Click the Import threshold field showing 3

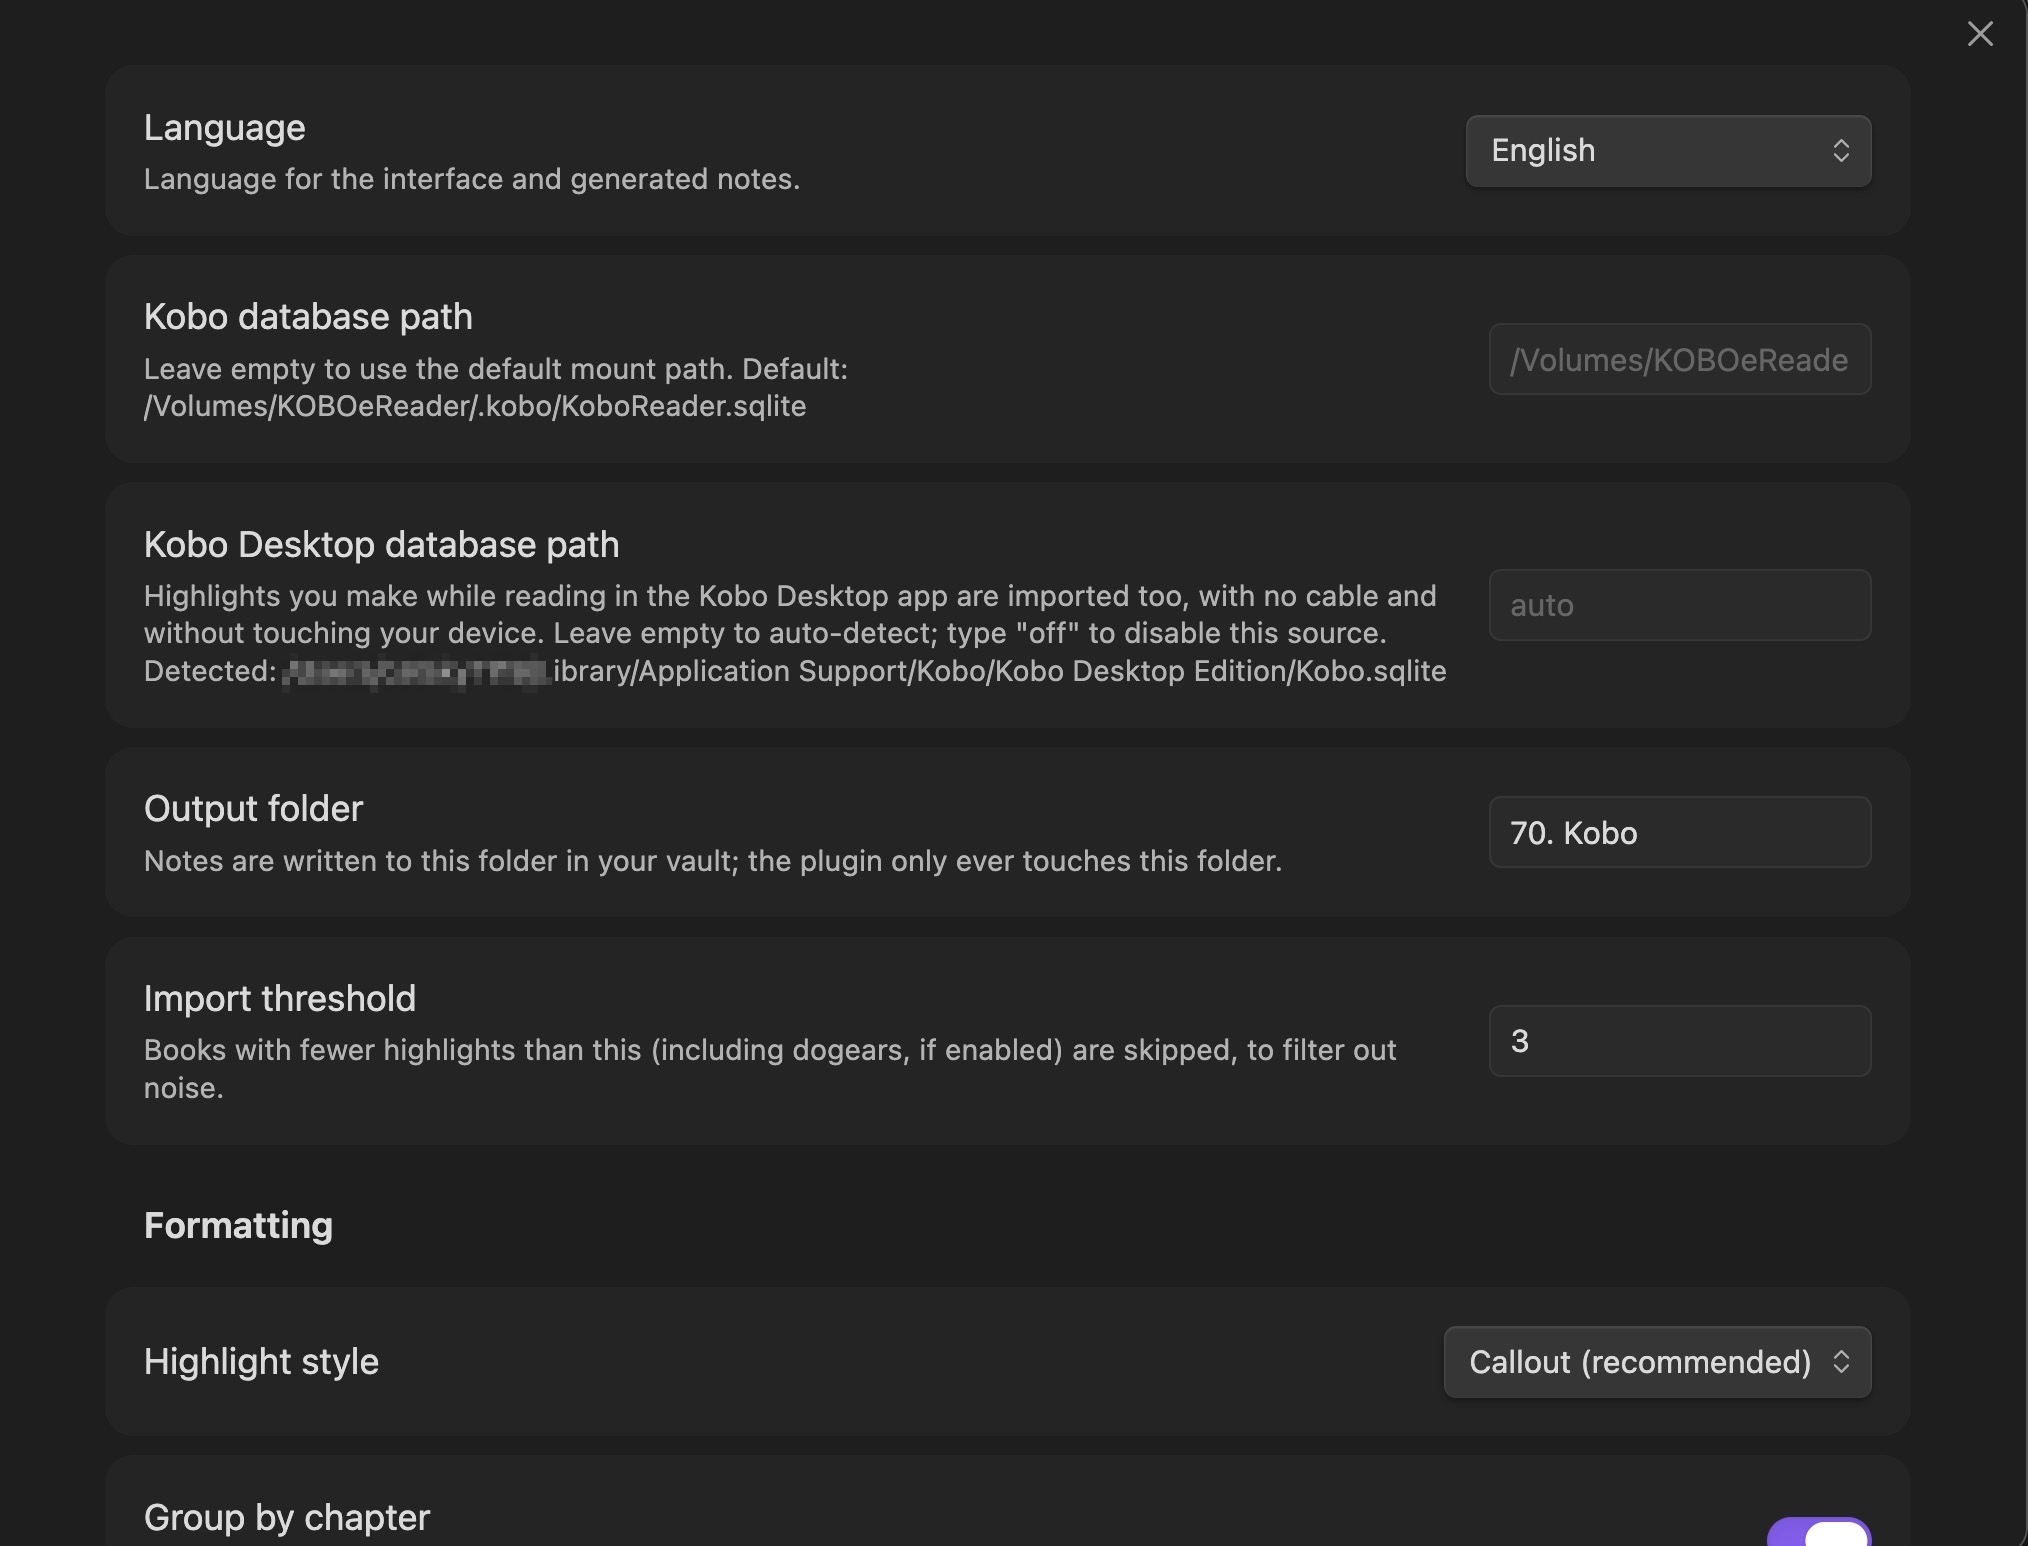coord(1680,1041)
